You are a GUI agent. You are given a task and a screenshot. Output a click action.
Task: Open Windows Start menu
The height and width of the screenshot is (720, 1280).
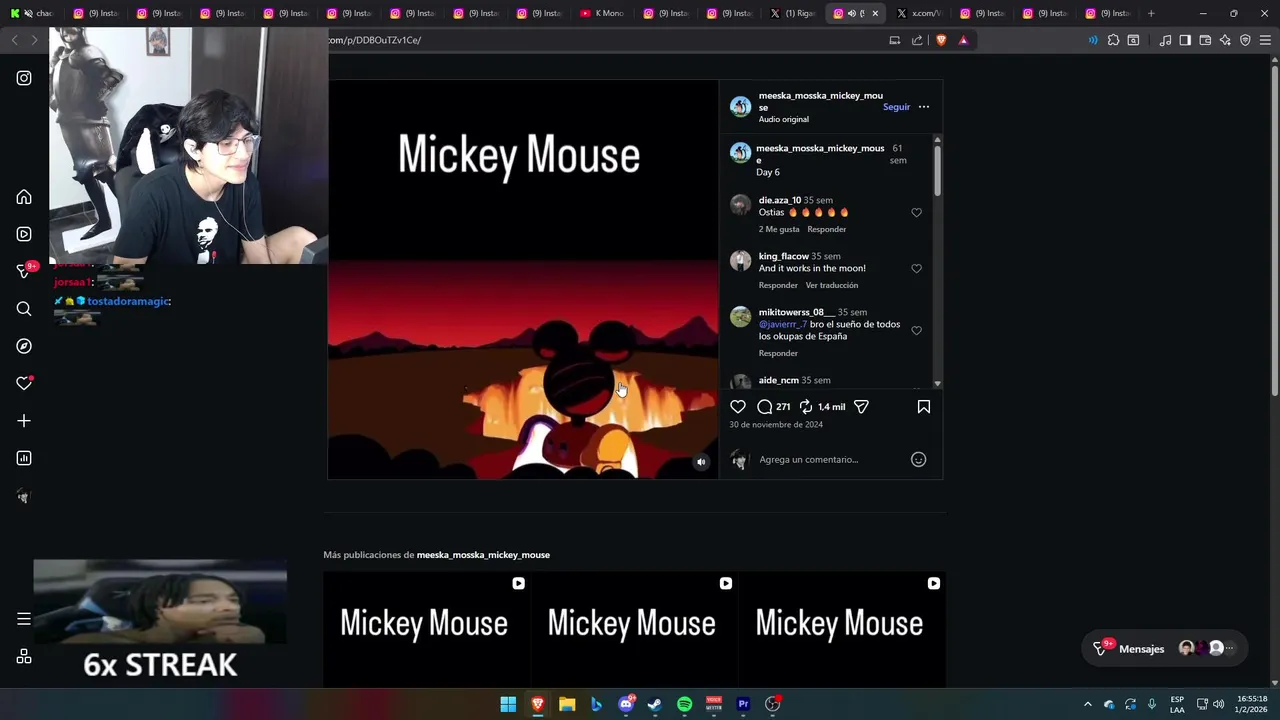pyautogui.click(x=508, y=704)
